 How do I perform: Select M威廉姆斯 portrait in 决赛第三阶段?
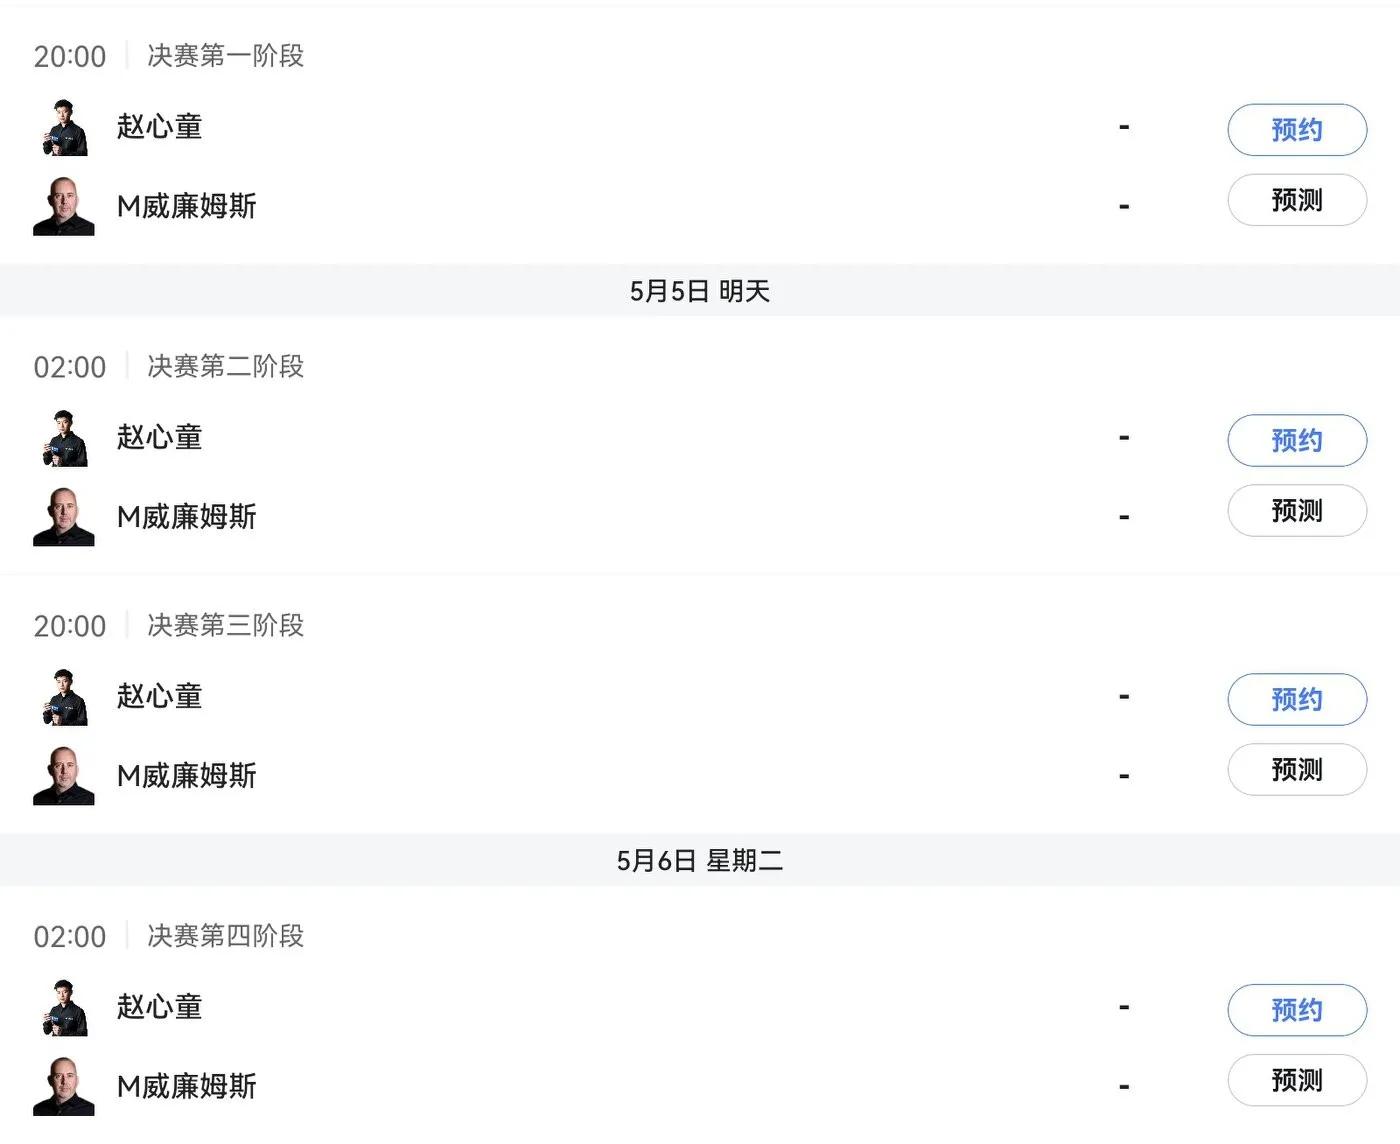(64, 775)
